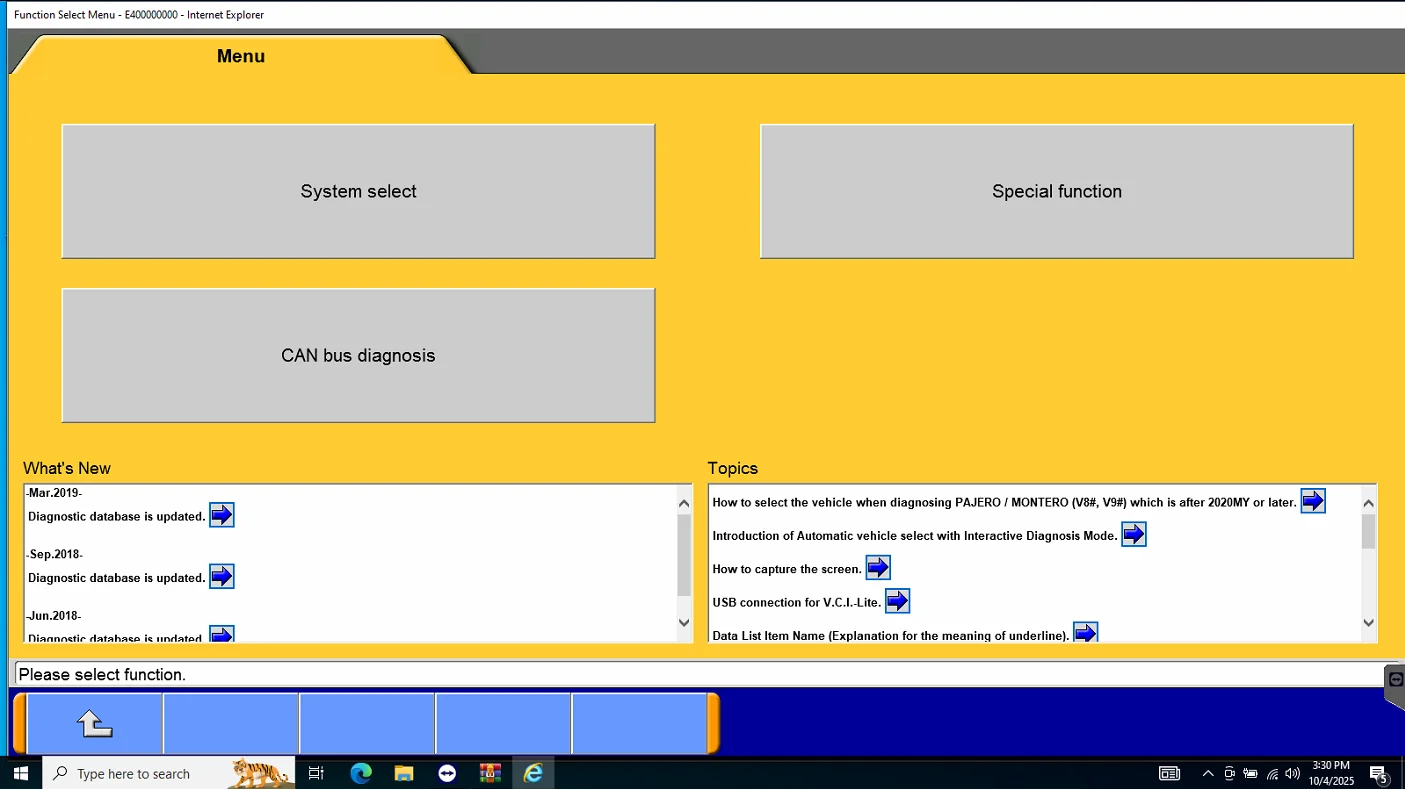
Task: Open the Sep.2018 database update arrow
Action: pyautogui.click(x=221, y=577)
